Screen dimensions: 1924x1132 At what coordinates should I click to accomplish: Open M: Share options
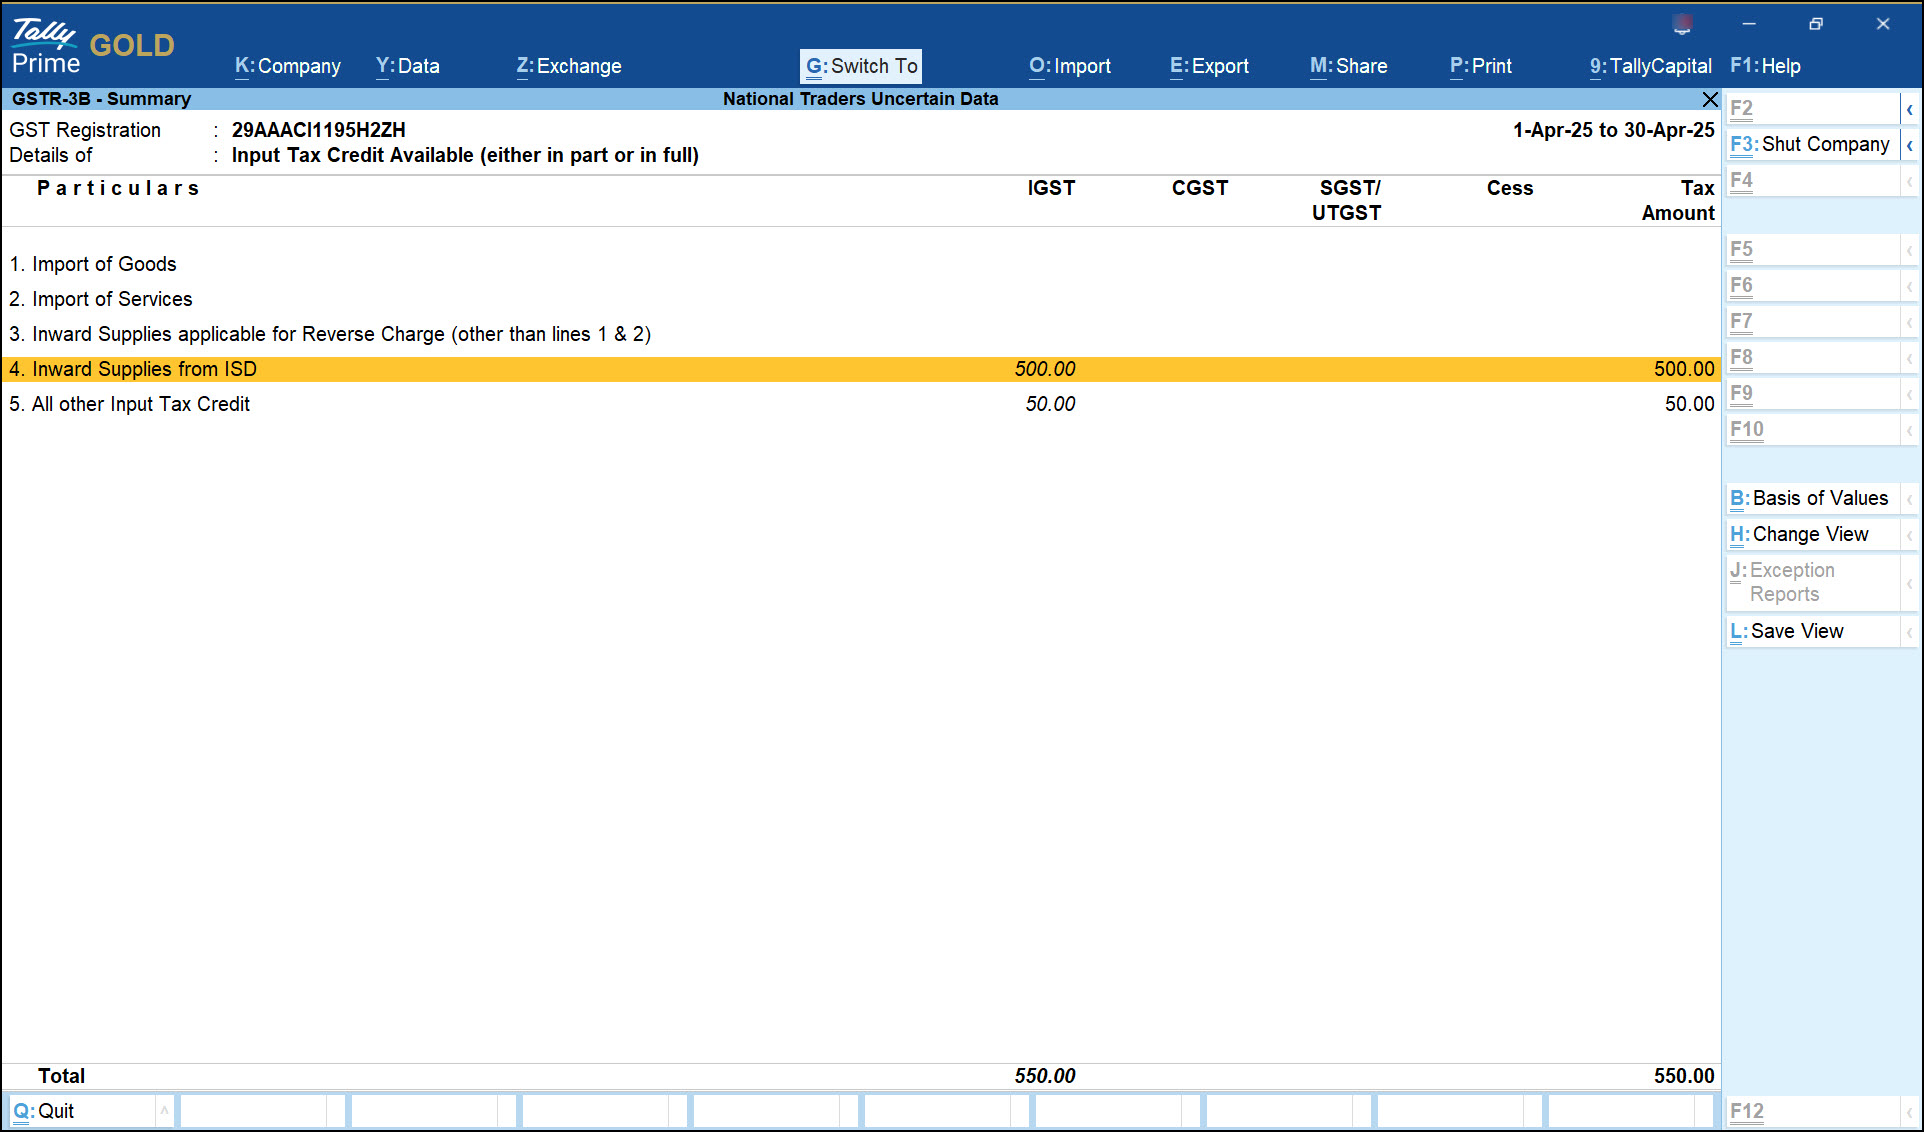coord(1348,66)
